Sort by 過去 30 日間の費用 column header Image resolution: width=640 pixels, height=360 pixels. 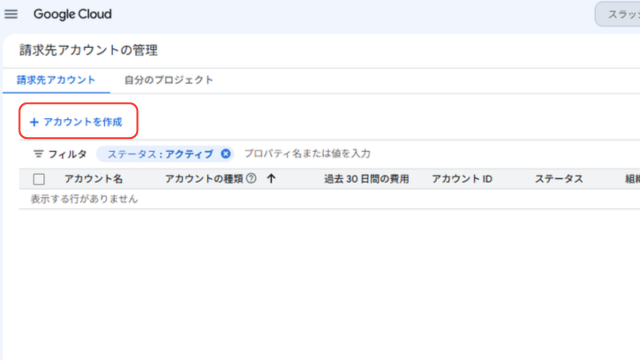[367, 179]
